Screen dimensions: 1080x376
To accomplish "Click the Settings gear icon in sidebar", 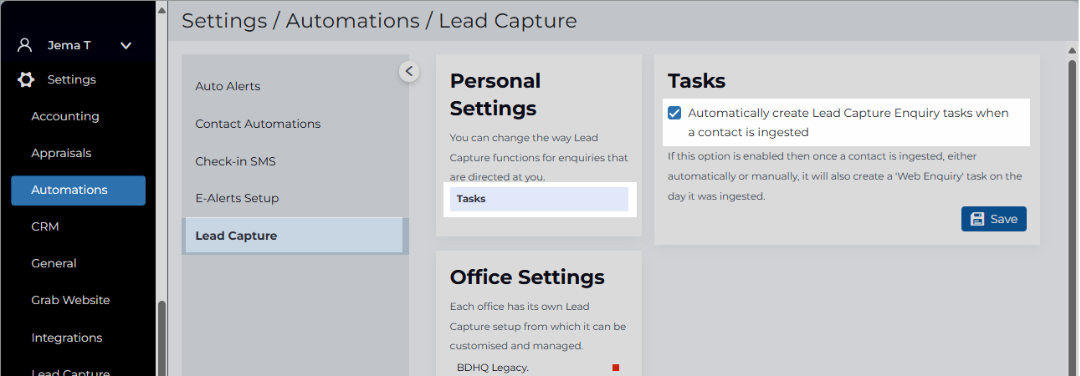I will click(x=25, y=80).
